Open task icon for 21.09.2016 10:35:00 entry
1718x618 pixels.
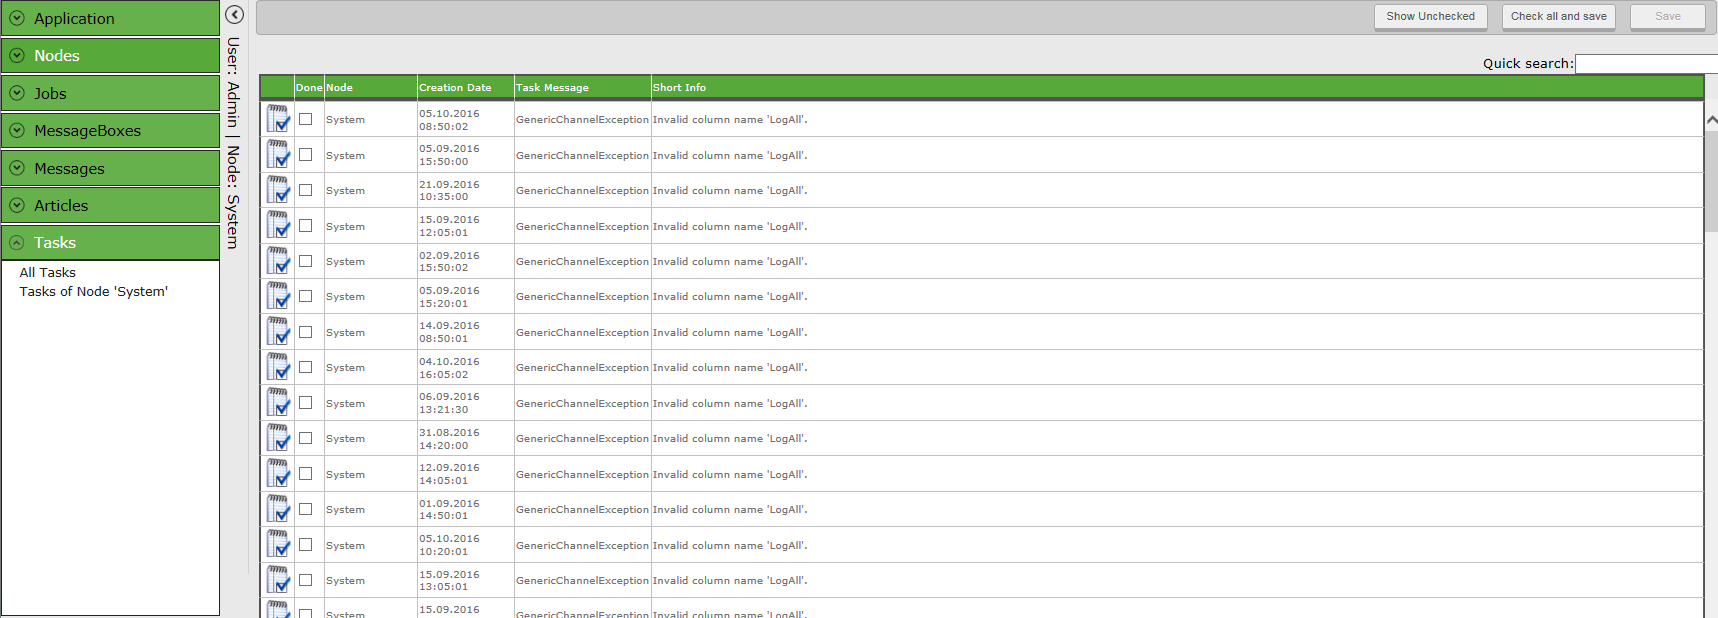278,190
